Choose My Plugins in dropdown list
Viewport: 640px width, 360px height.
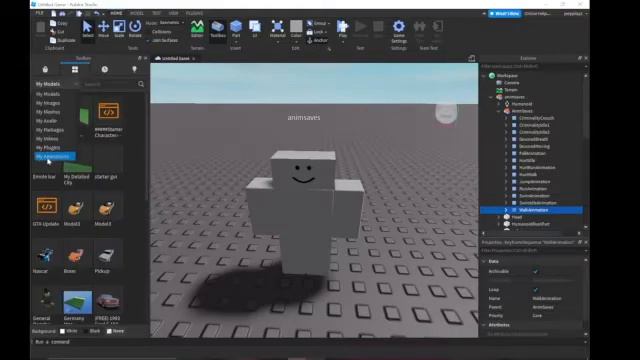(48, 148)
